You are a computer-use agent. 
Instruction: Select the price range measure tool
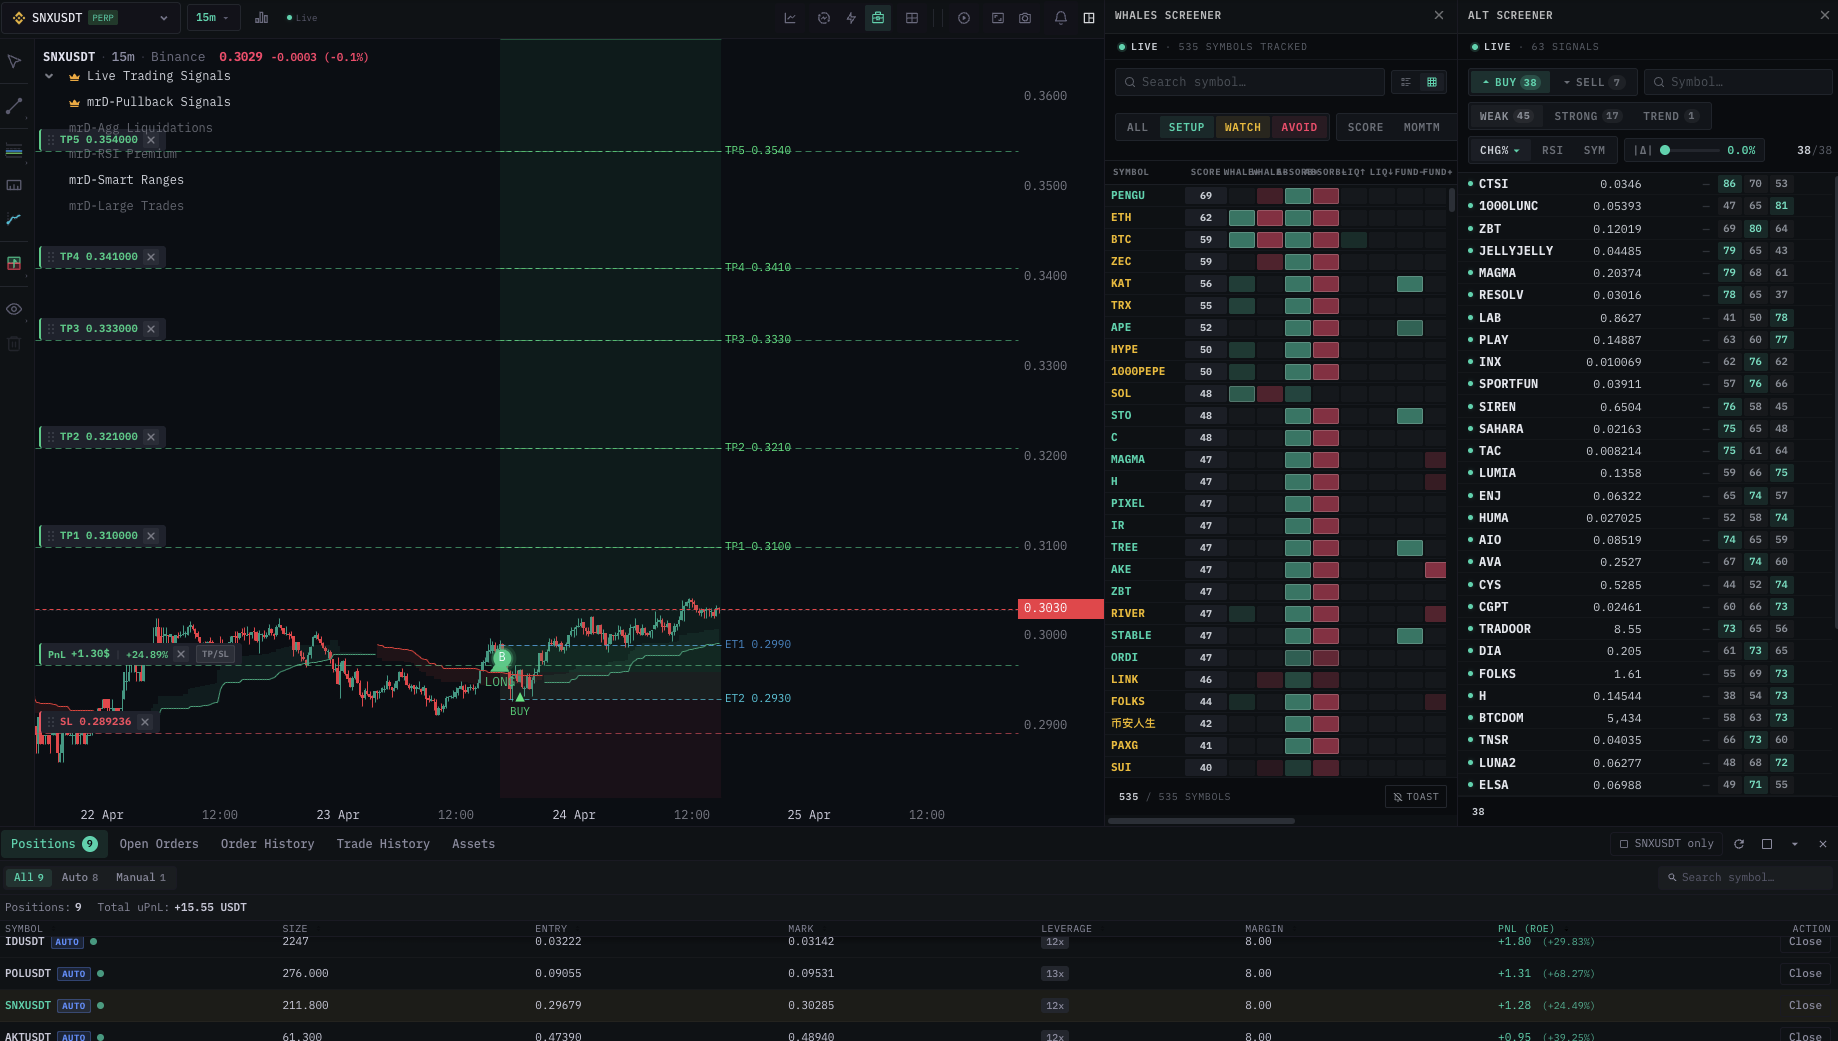coord(14,185)
